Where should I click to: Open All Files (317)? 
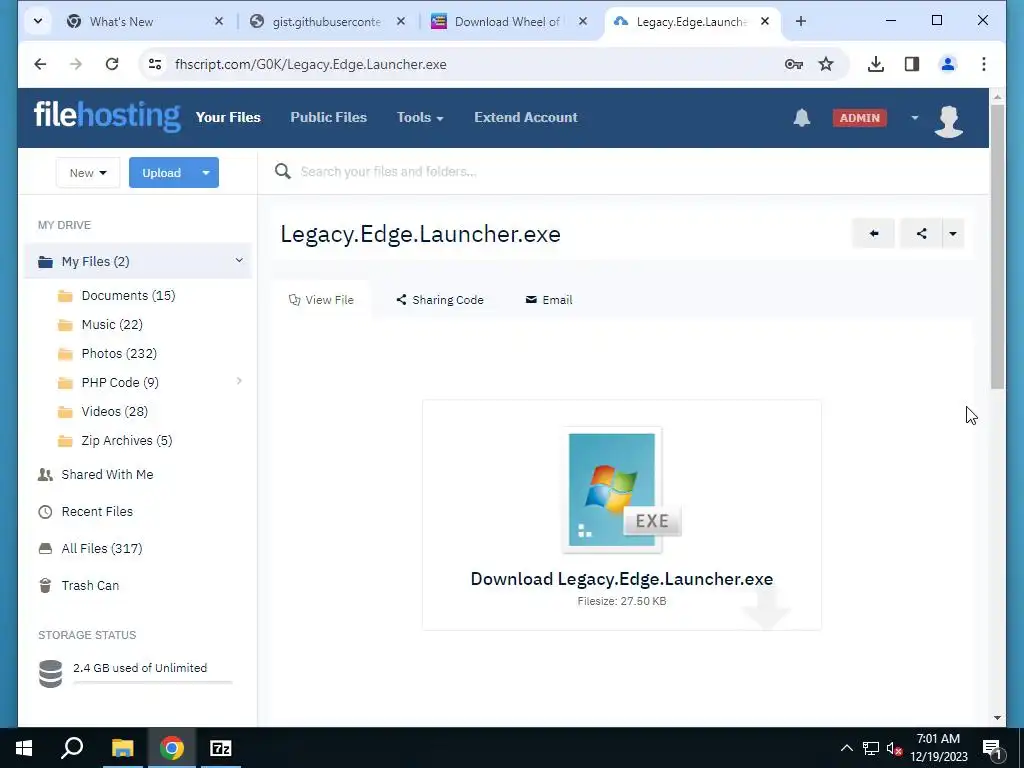coord(101,549)
